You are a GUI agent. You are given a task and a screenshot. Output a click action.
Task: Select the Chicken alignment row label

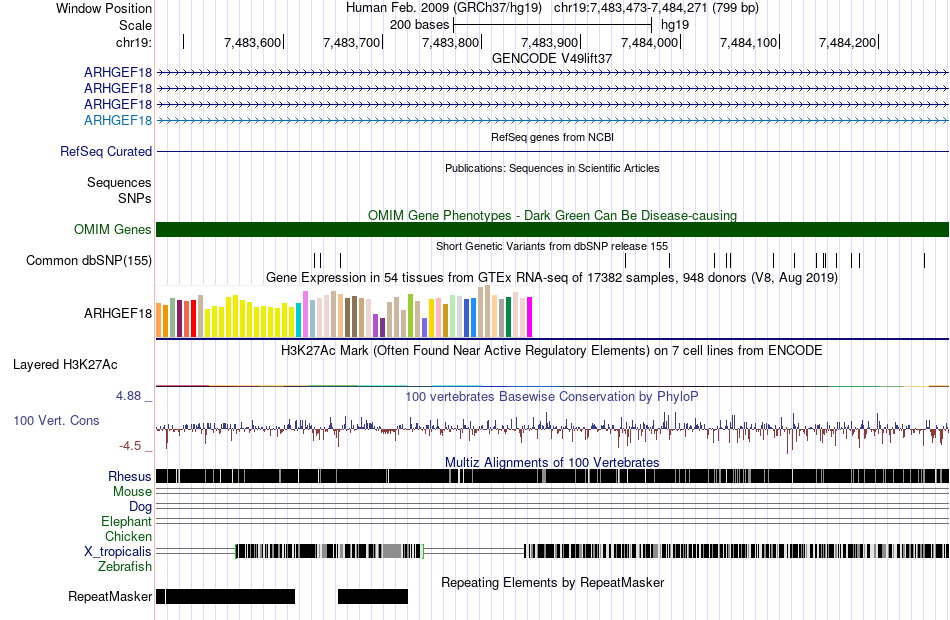pos(128,536)
